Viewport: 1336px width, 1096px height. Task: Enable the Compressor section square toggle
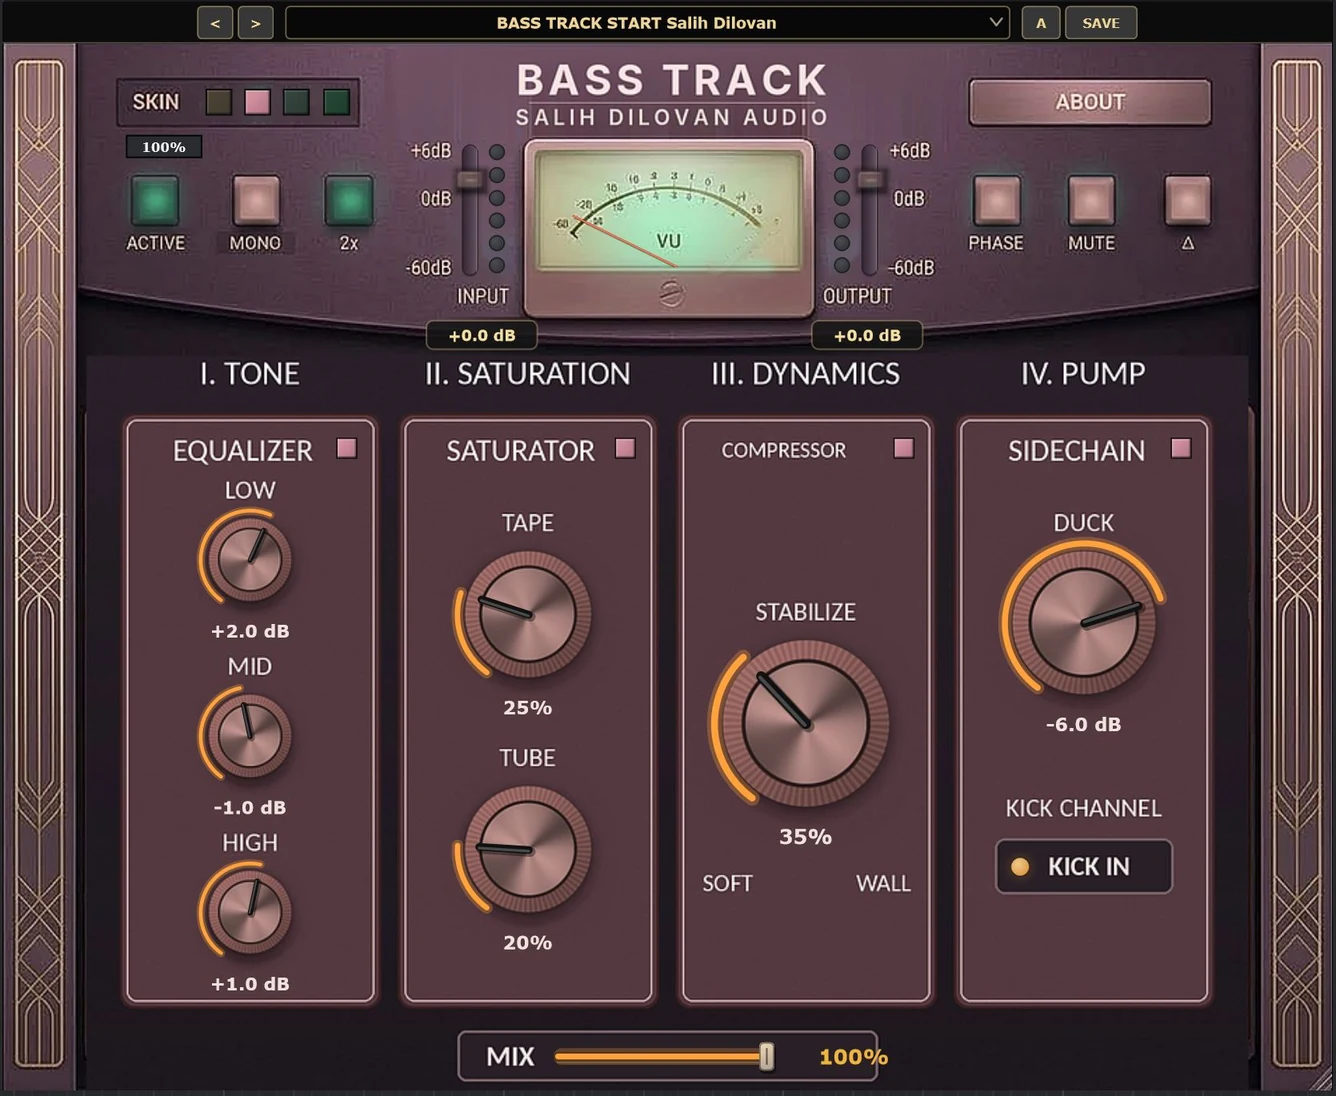coord(904,448)
